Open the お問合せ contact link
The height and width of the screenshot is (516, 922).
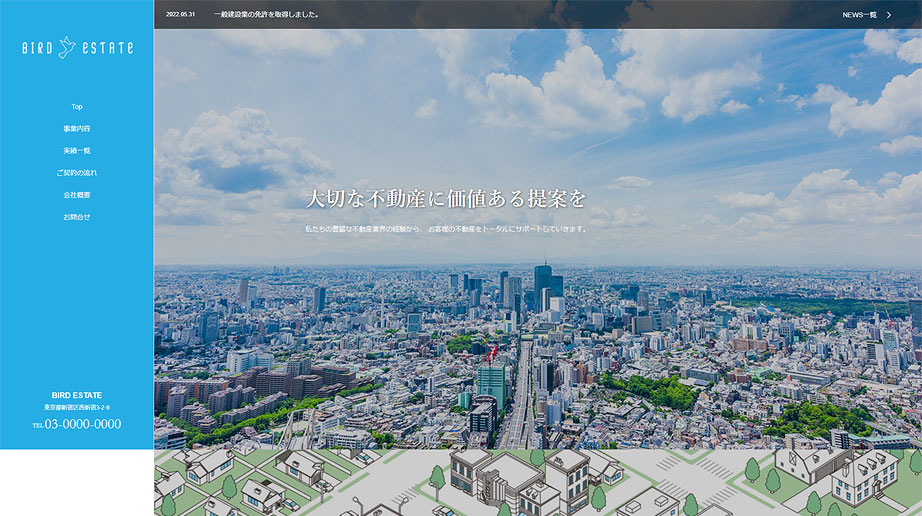(x=77, y=217)
